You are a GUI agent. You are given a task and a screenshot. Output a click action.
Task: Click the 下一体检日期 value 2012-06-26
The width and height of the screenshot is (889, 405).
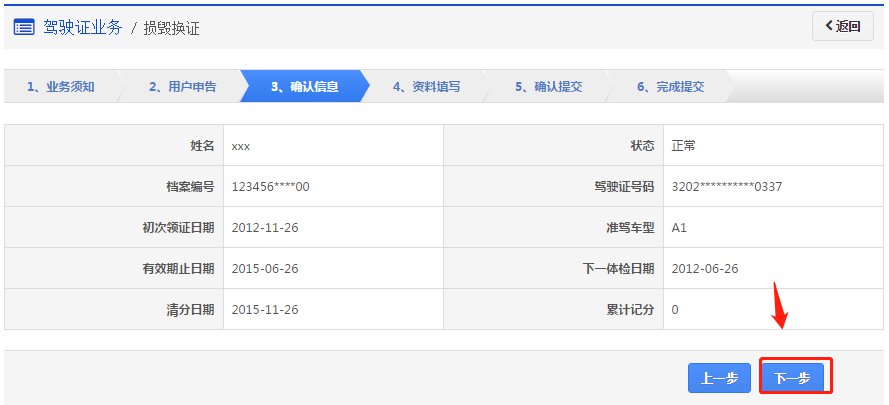click(x=704, y=269)
